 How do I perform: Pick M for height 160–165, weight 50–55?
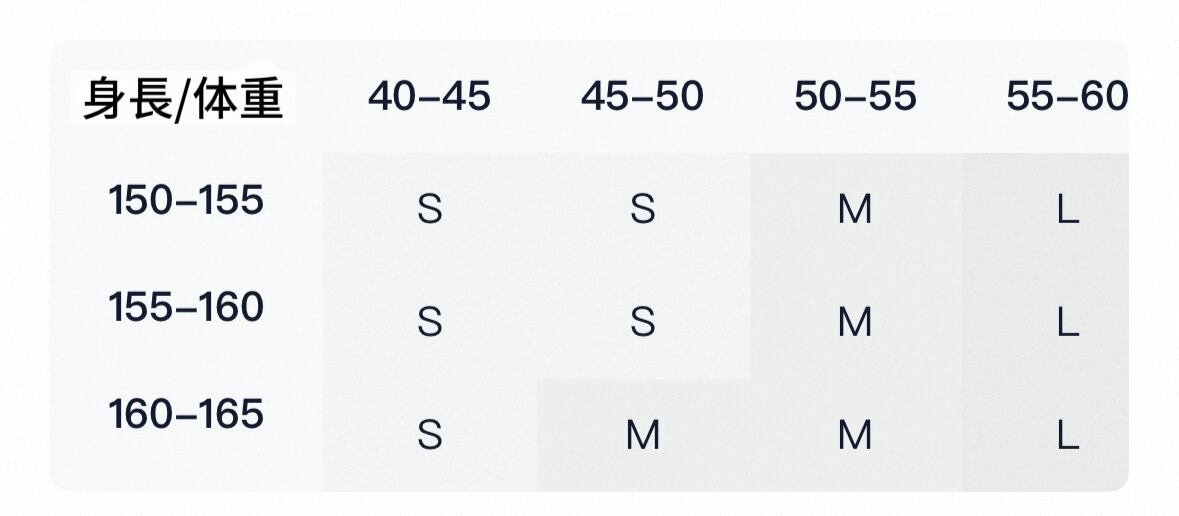point(855,435)
